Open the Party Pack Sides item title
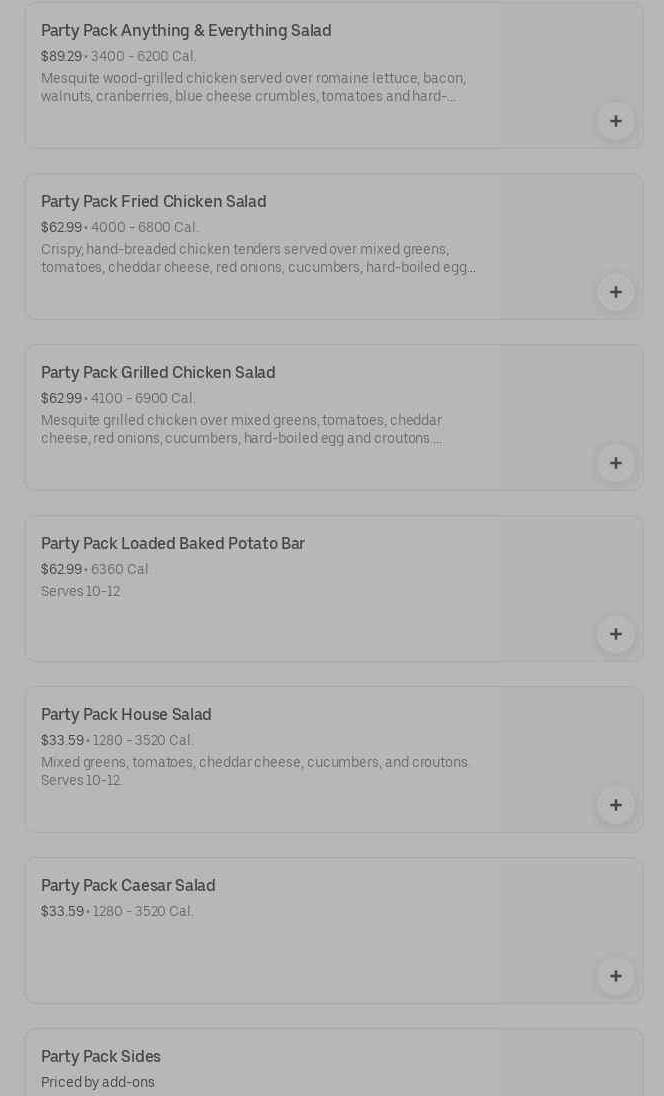The height and width of the screenshot is (1096, 664). (x=100, y=1057)
